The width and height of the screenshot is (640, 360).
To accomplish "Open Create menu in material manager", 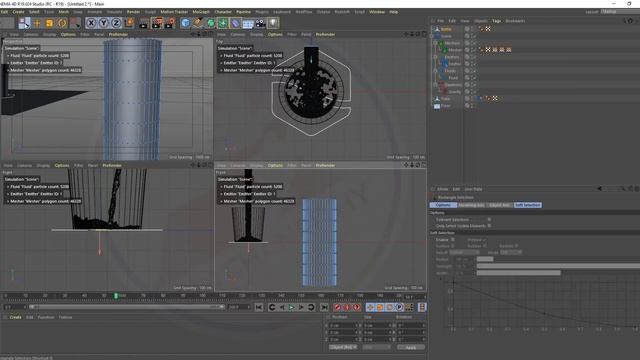I will pyautogui.click(x=16, y=317).
